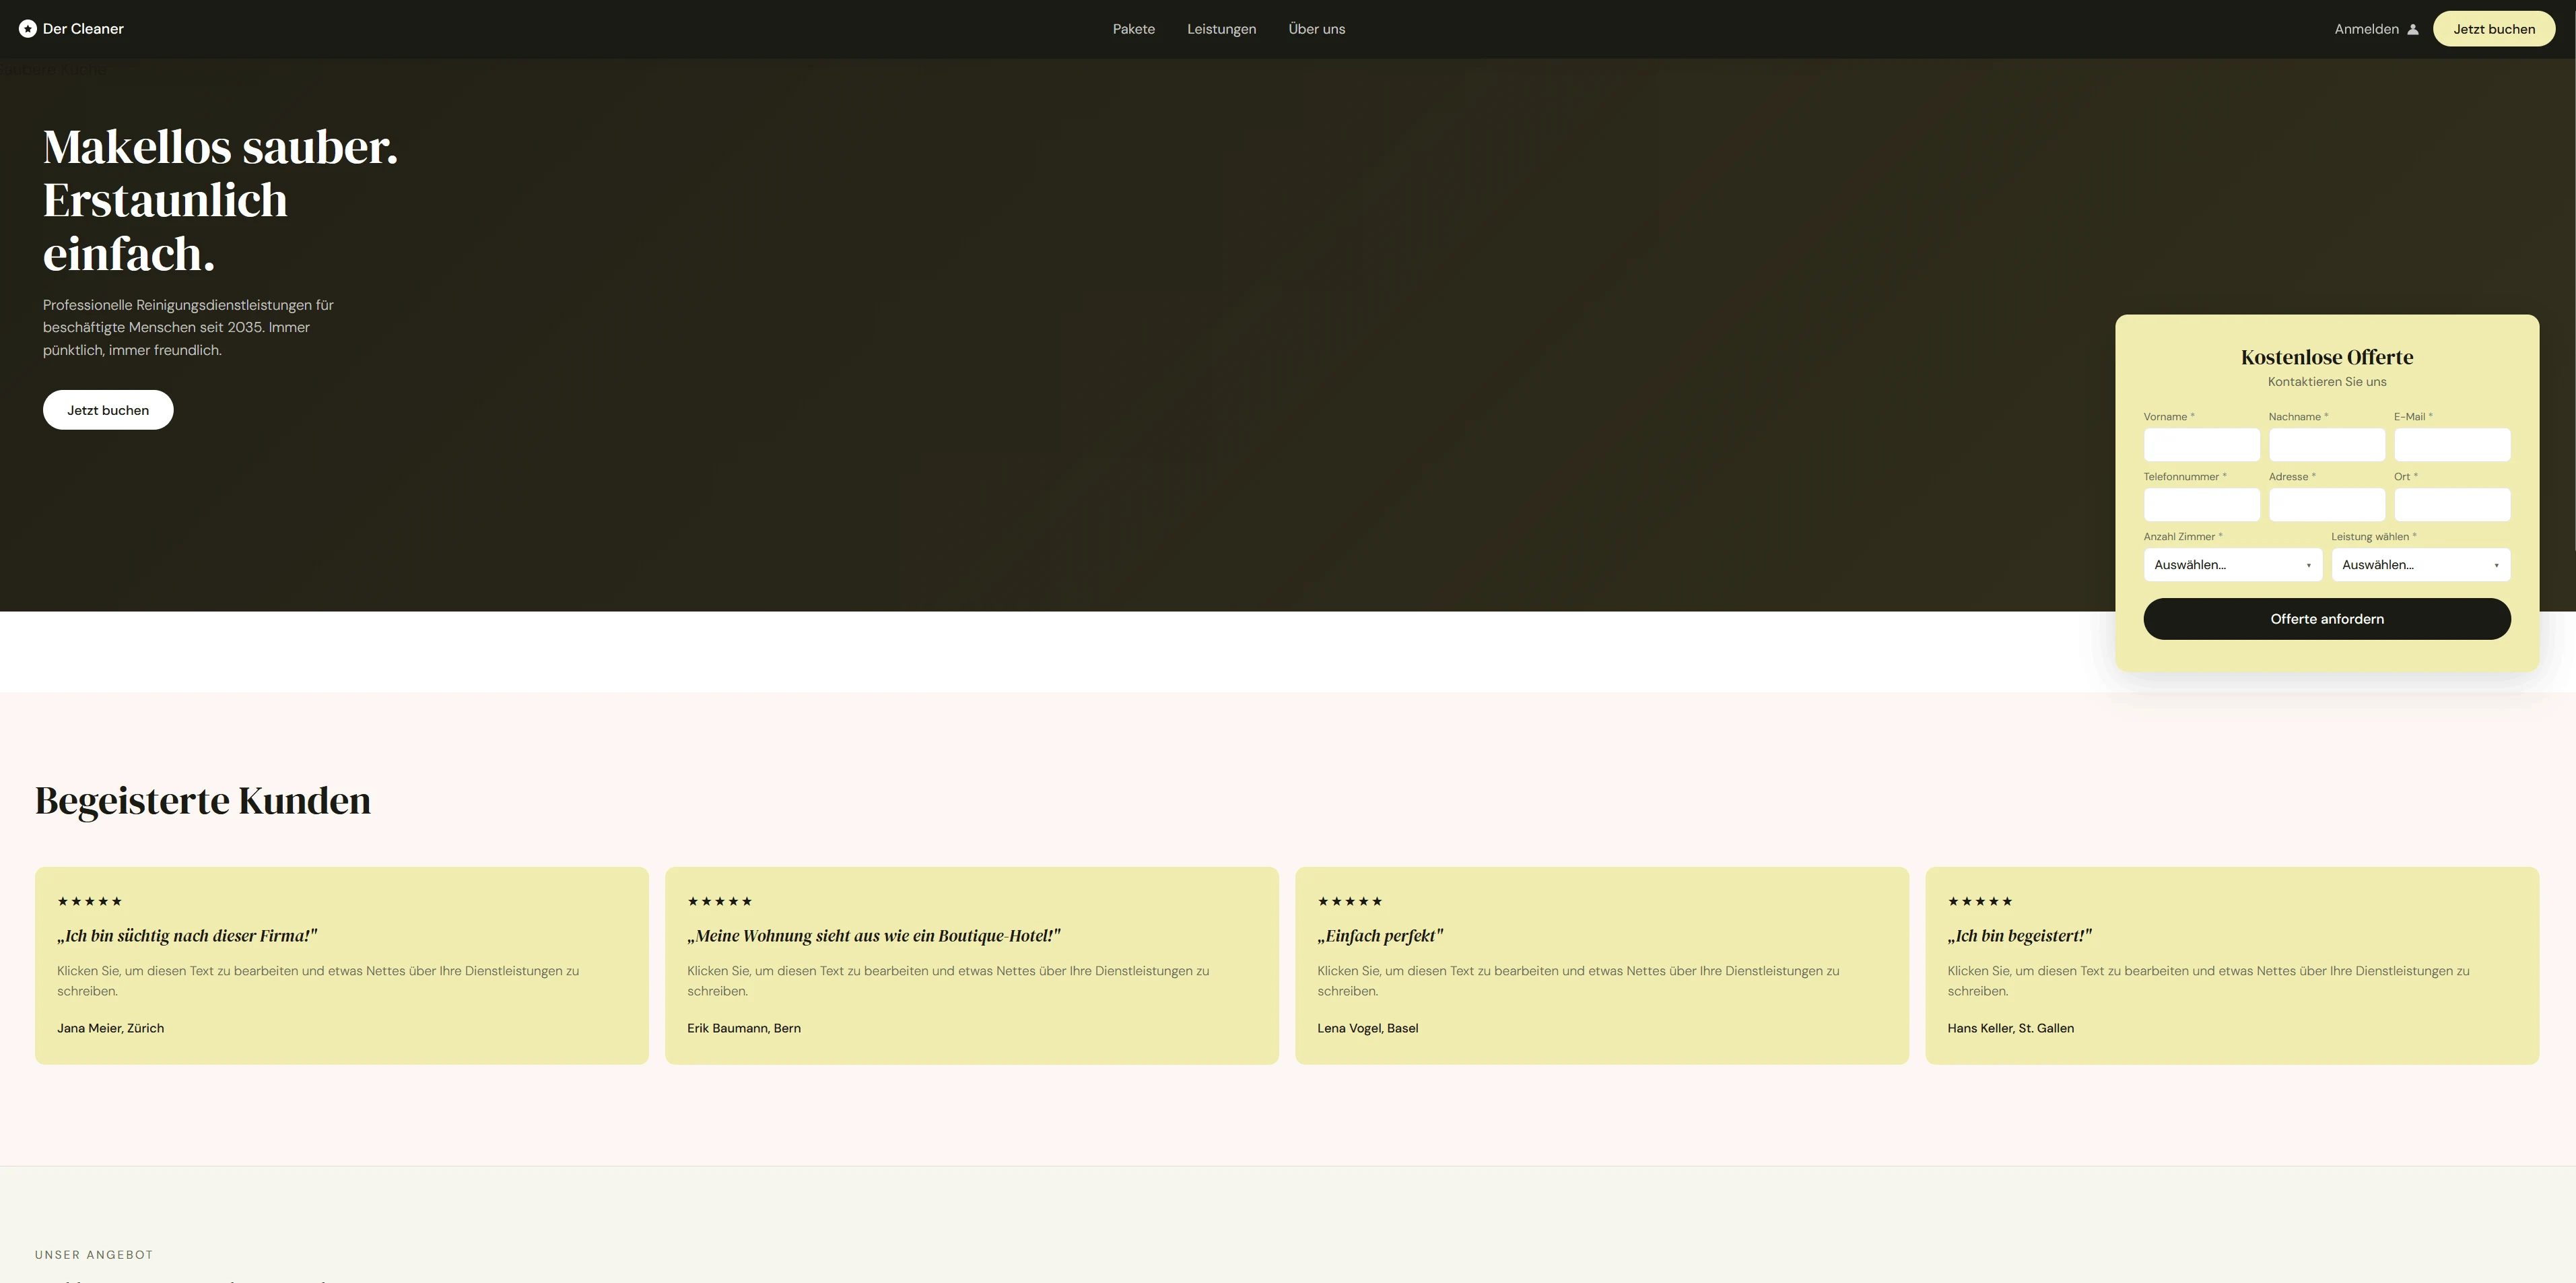Click the stars on Hans Keller's review
2576x1283 pixels.
(x=1979, y=901)
